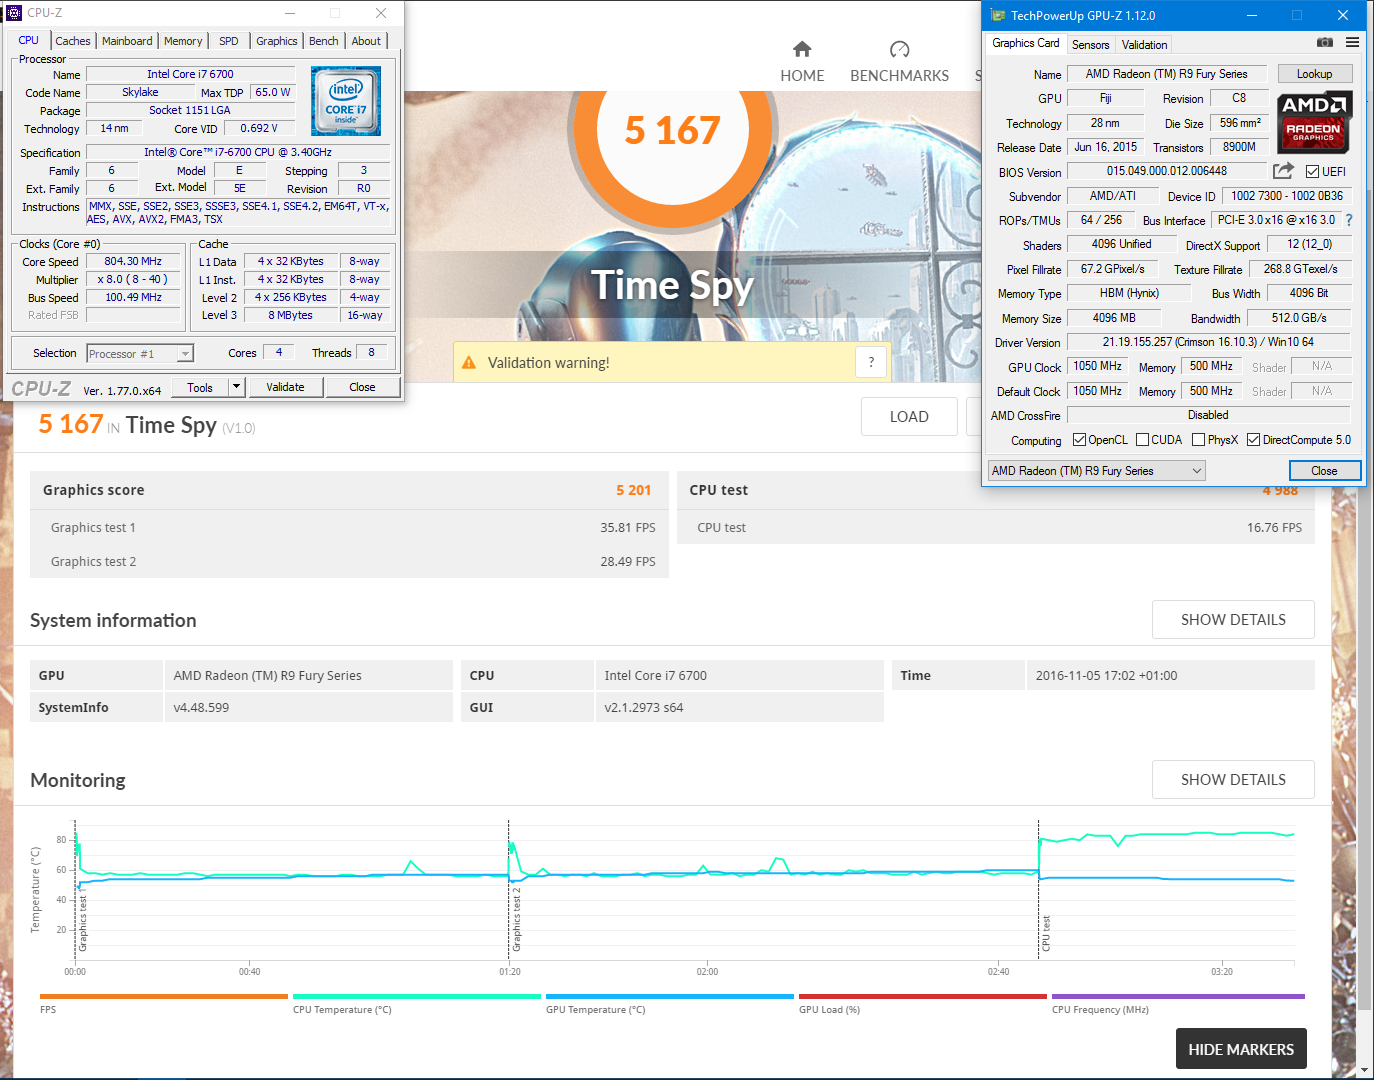Click the Graphics score 5 201 value
The width and height of the screenshot is (1374, 1080).
[x=633, y=490]
